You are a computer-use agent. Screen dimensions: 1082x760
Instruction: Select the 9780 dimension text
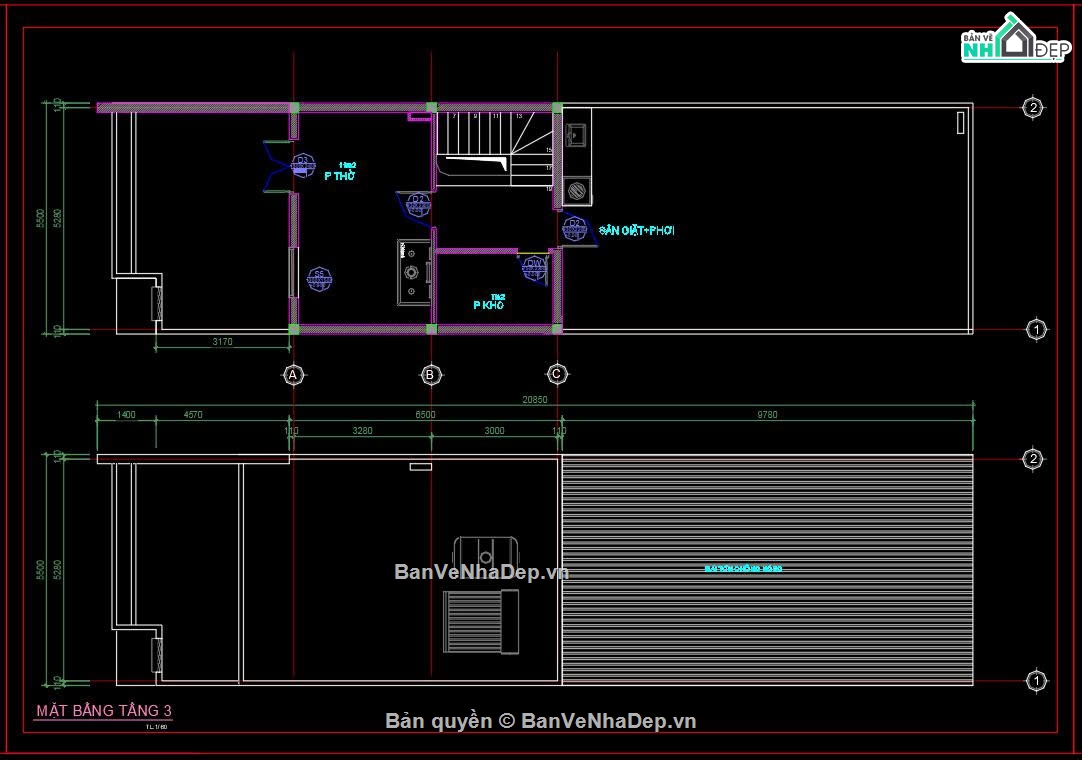(767, 415)
